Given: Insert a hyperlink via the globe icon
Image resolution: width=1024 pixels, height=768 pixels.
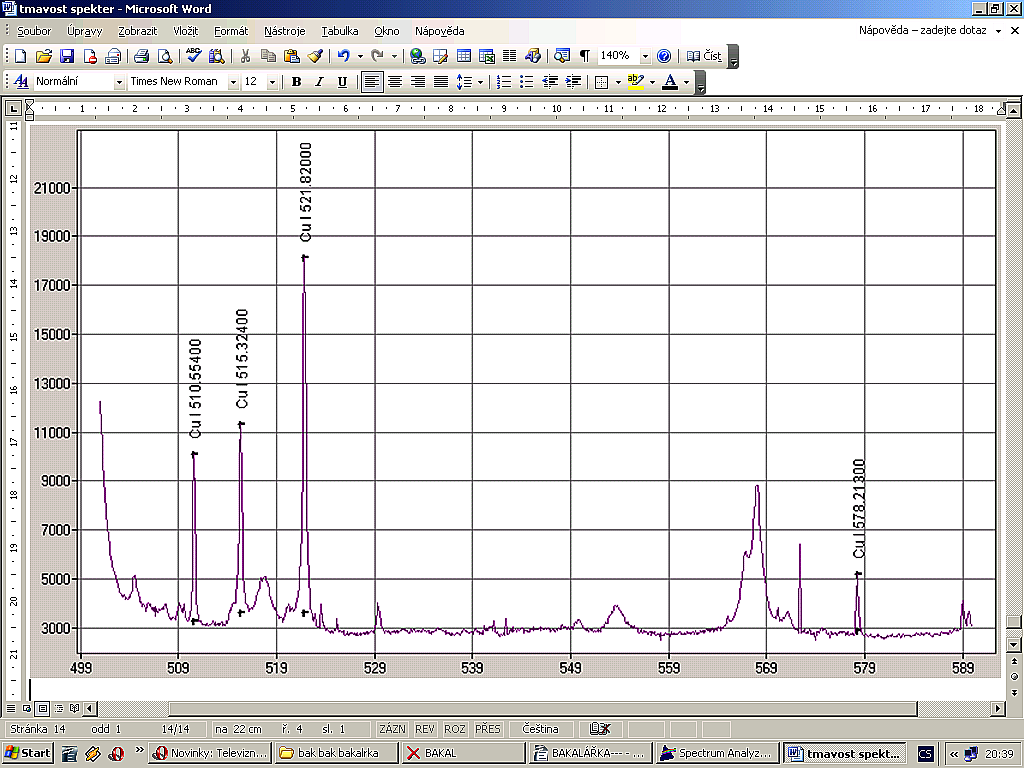Looking at the screenshot, I should (418, 56).
